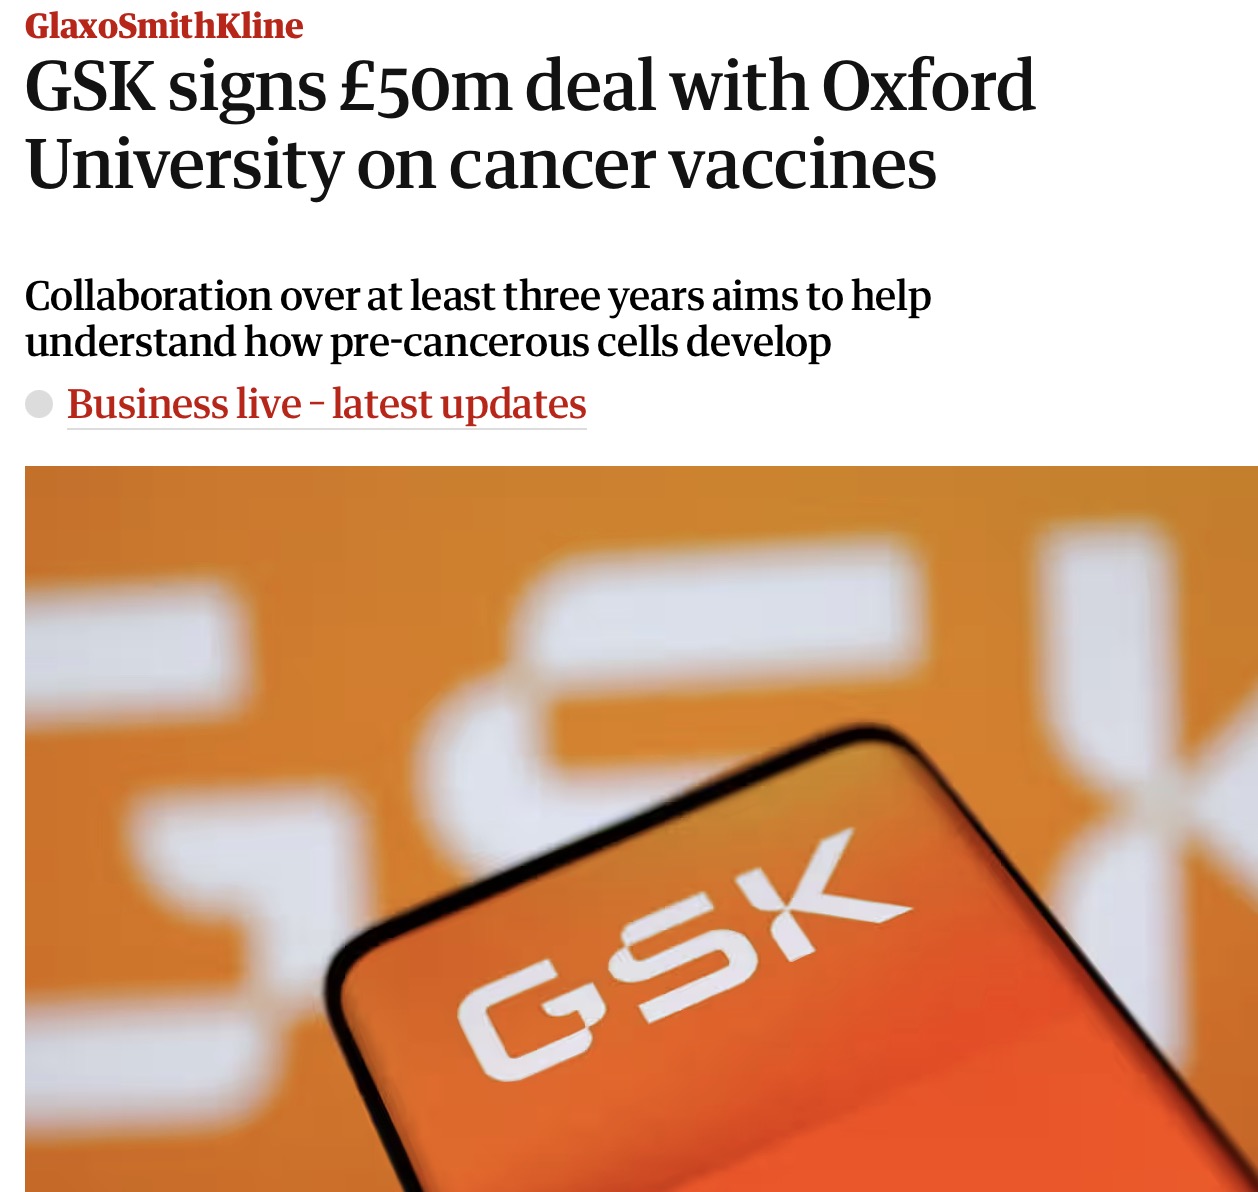Click the grey bullet beside Business live
This screenshot has width=1258, height=1192.
[x=39, y=404]
